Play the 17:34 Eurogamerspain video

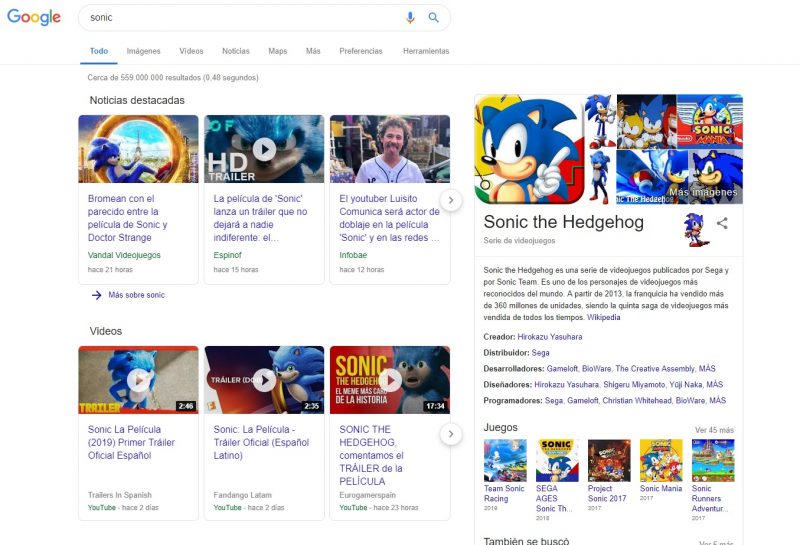tap(390, 380)
